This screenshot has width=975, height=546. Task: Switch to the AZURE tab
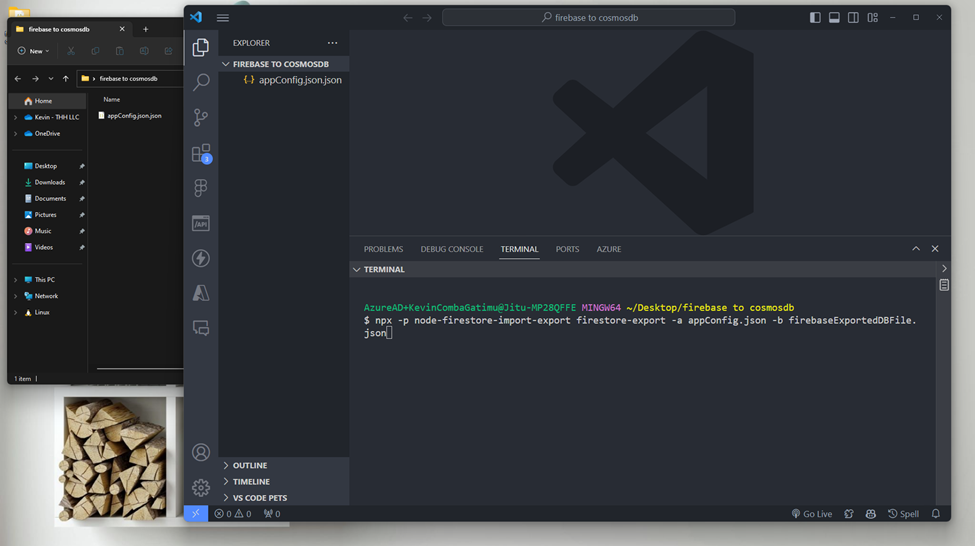[609, 249]
